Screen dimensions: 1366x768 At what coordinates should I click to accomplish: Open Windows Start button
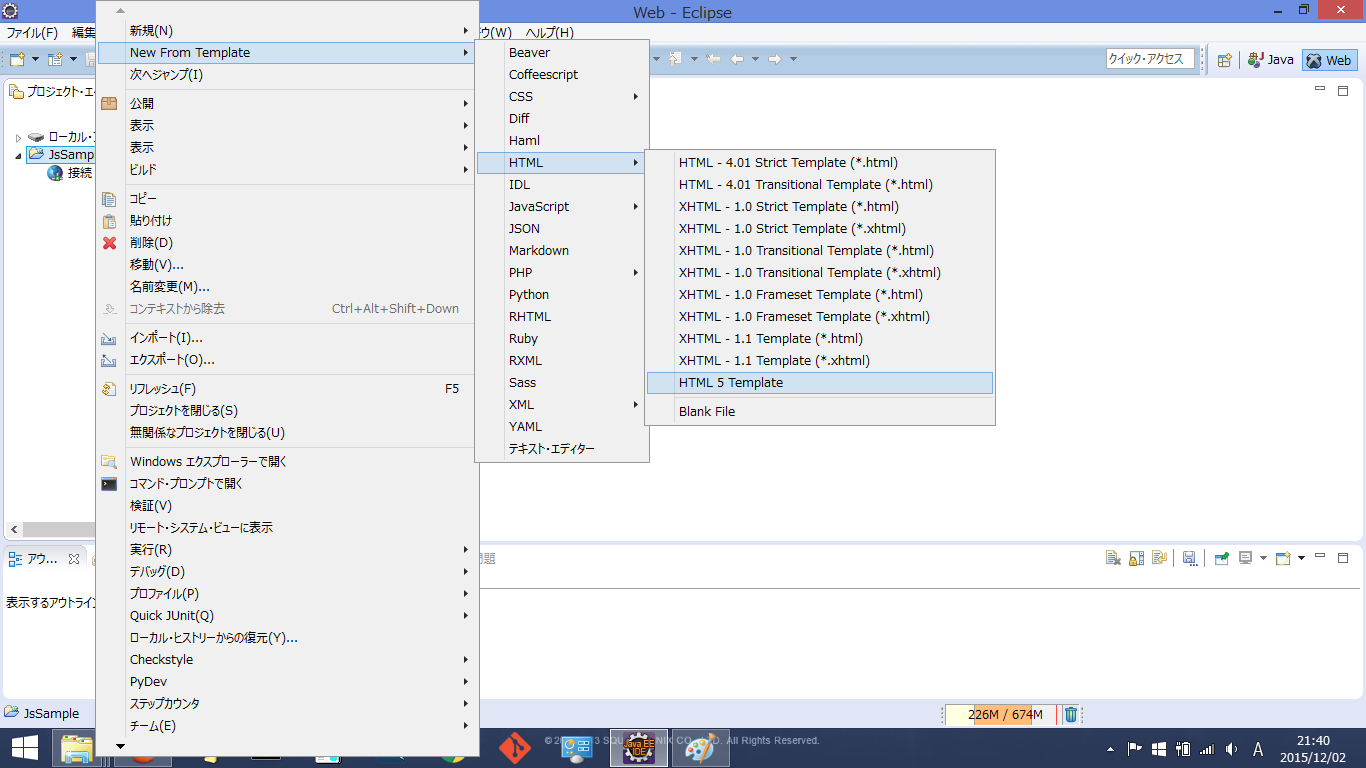[25, 748]
